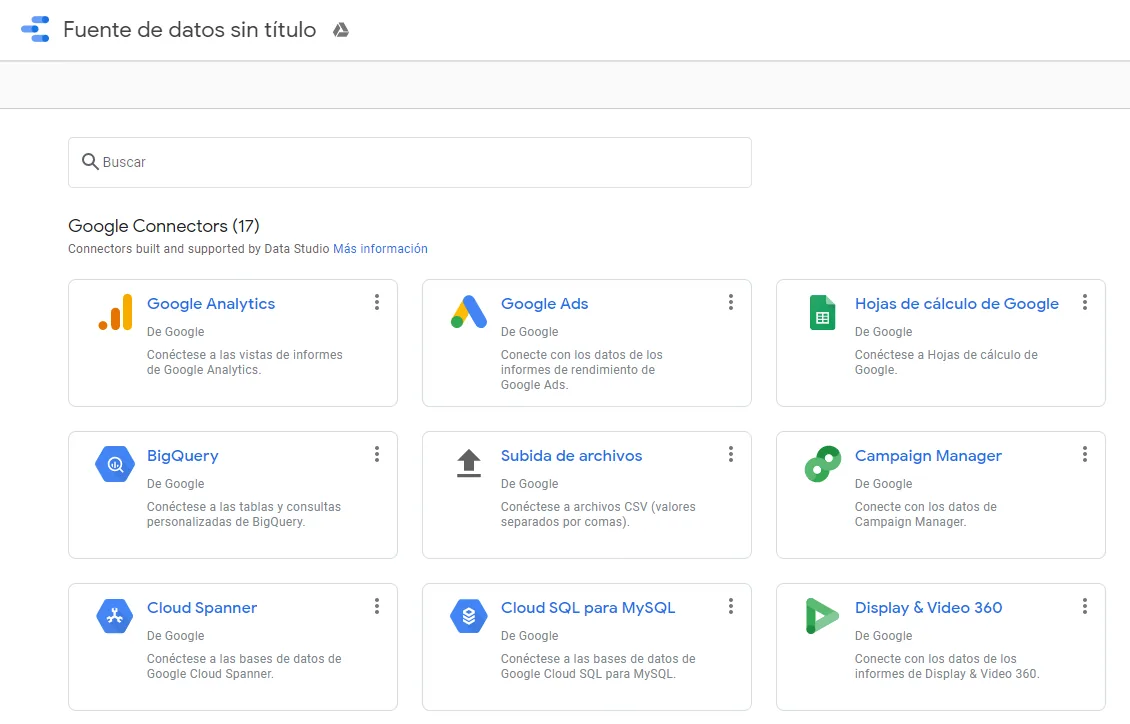Viewport: 1130px width, 724px height.
Task: Select the Display & Video 360 title
Action: (928, 608)
